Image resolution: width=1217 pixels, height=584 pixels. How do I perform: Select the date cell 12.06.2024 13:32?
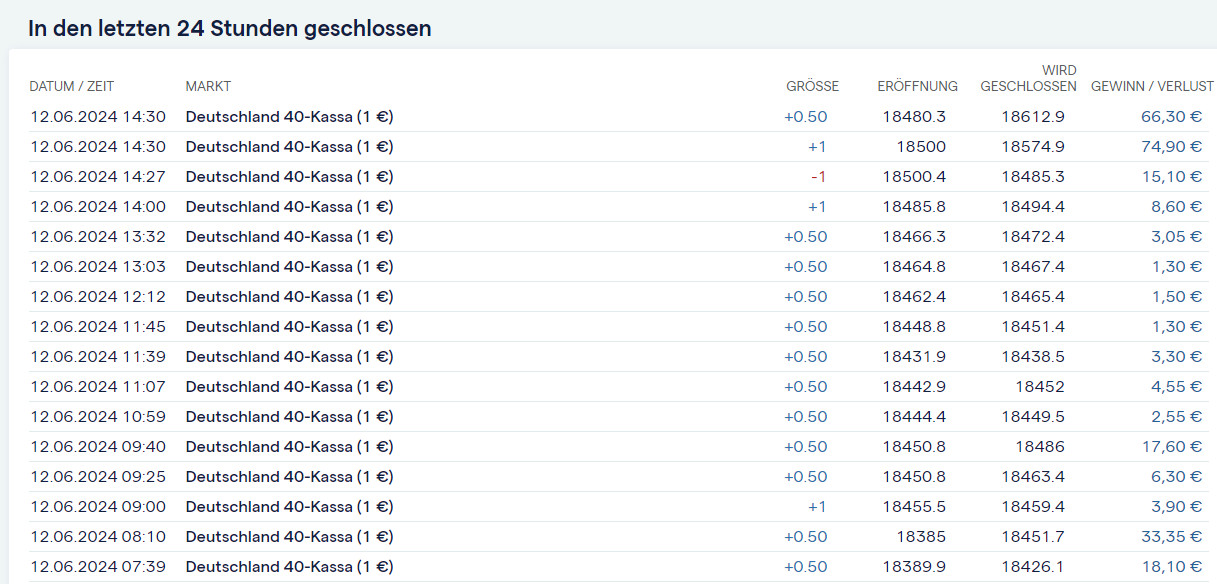[x=98, y=237]
